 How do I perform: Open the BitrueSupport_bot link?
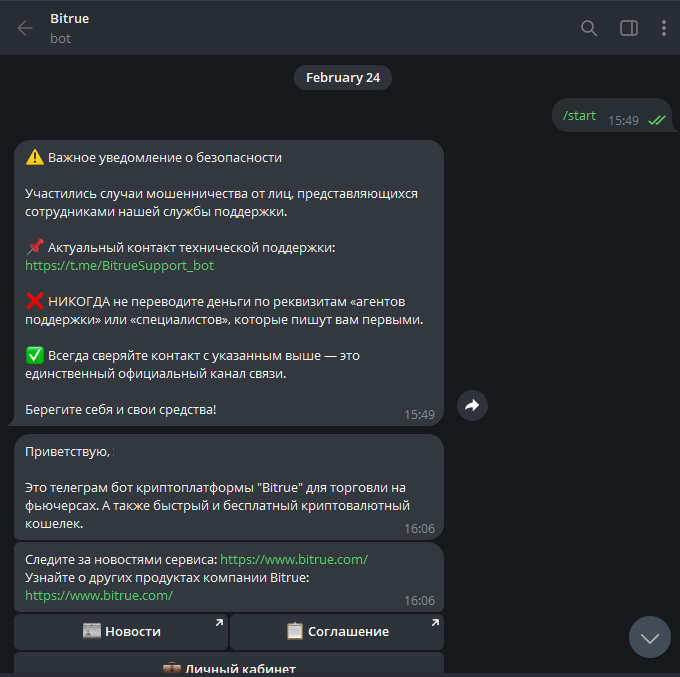pyautogui.click(x=120, y=265)
